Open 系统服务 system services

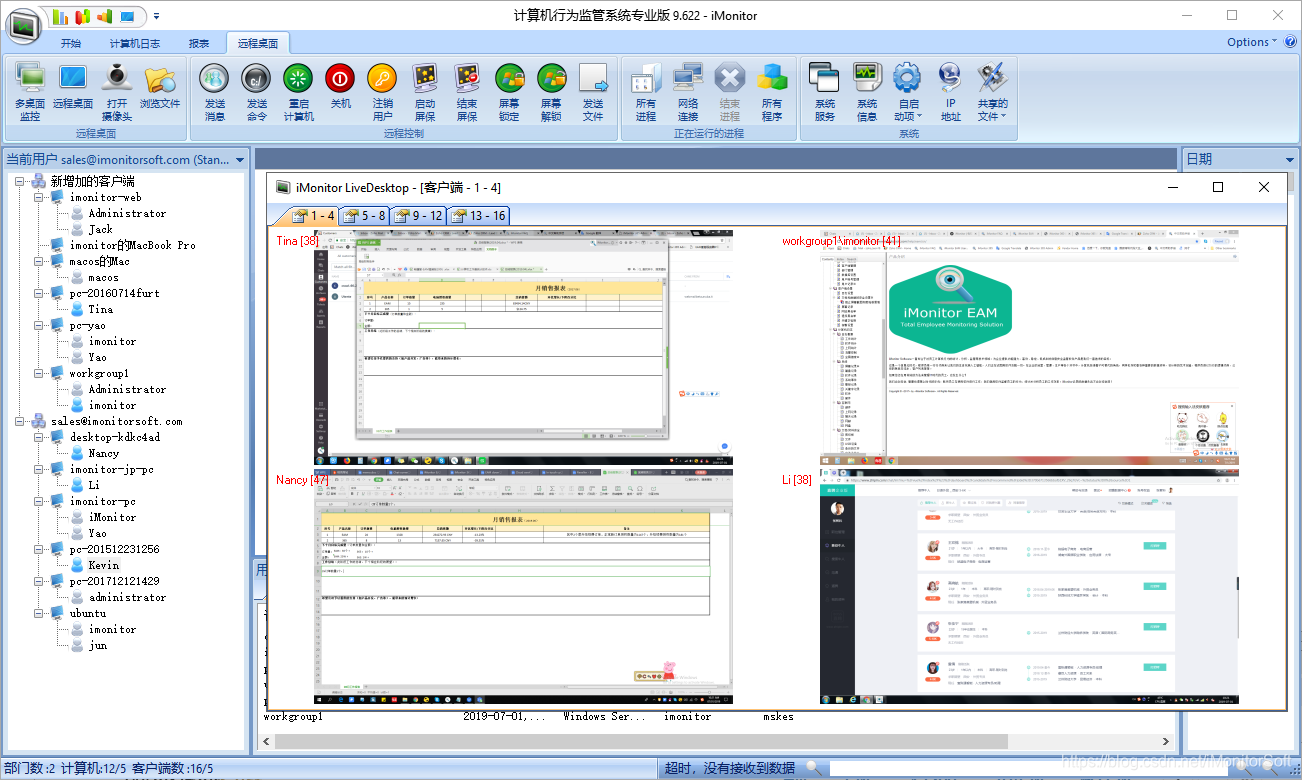pos(825,93)
